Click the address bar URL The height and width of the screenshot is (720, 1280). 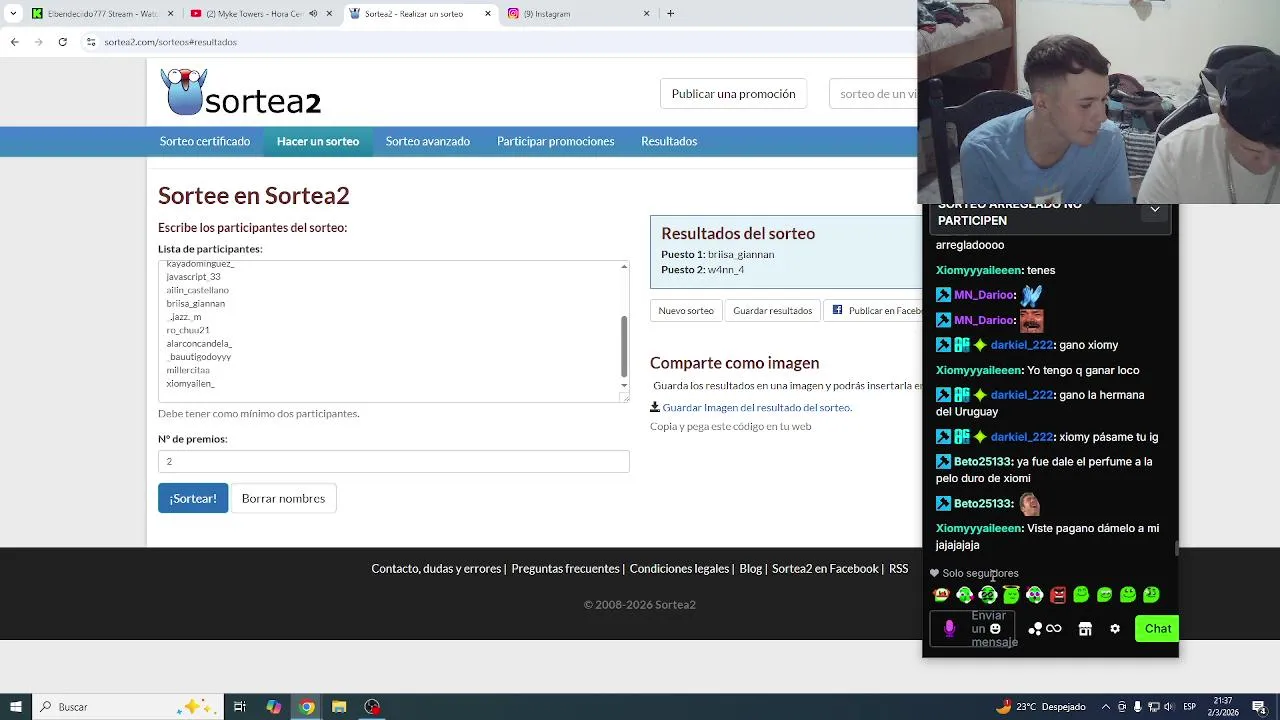point(170,42)
